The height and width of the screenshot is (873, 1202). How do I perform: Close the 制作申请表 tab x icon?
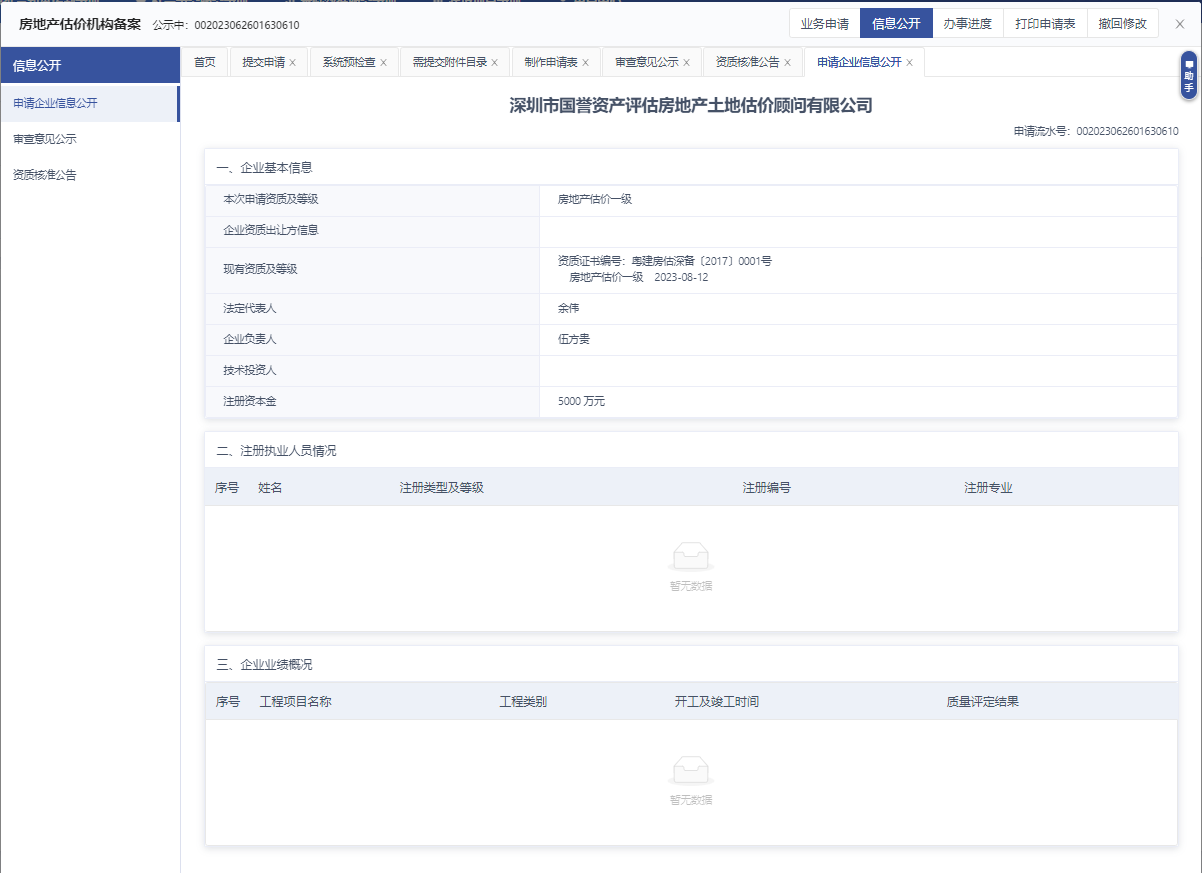pyautogui.click(x=585, y=63)
